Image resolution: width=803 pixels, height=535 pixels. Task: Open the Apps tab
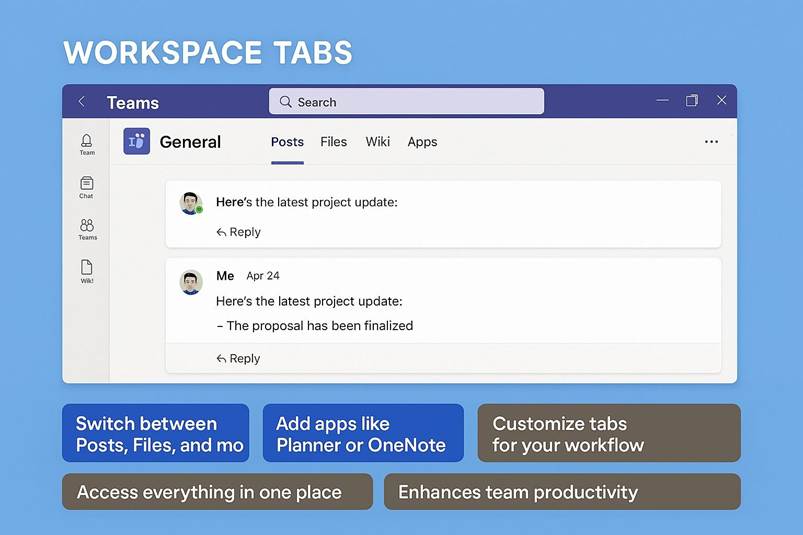422,142
